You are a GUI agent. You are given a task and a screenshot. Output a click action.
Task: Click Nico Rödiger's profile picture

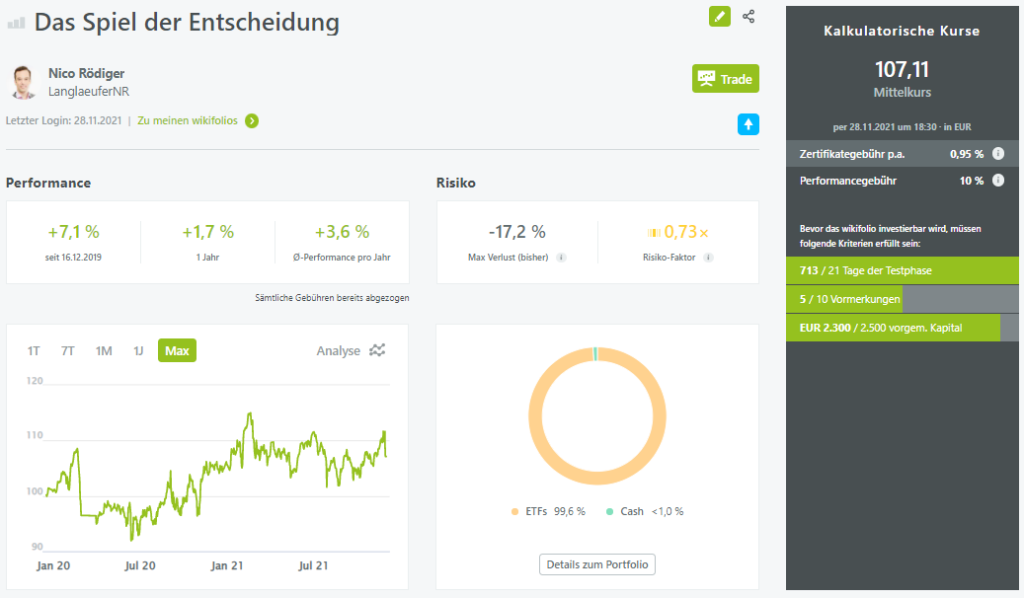[23, 82]
